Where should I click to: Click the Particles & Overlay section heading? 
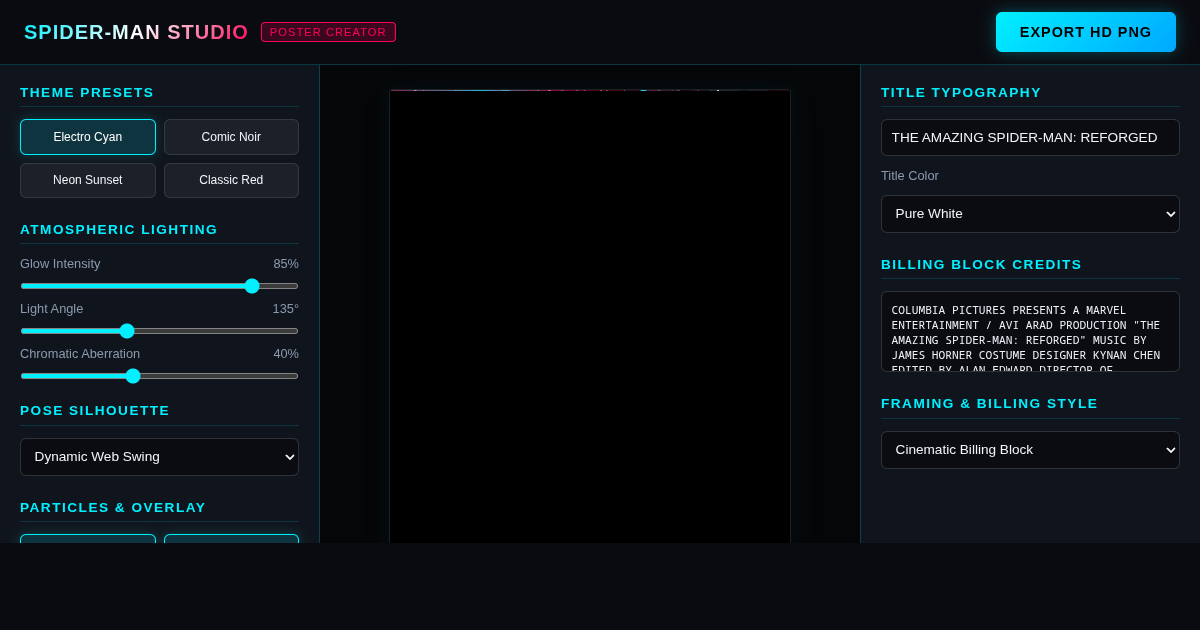click(x=113, y=508)
